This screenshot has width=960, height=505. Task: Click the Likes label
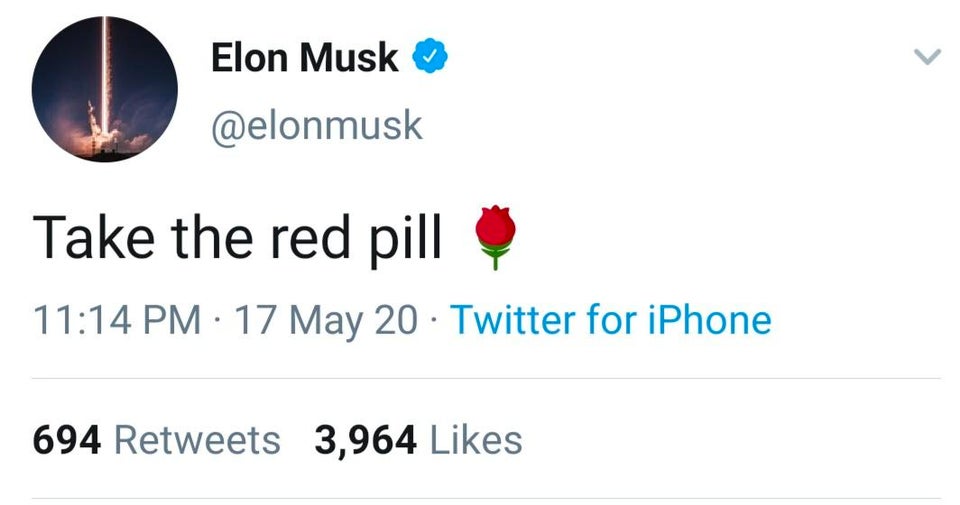click(x=476, y=440)
